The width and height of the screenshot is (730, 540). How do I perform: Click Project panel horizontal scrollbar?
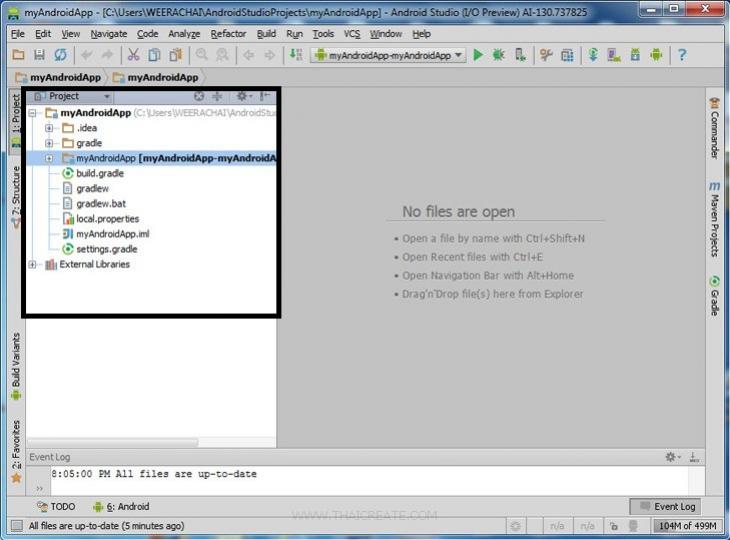click(113, 441)
